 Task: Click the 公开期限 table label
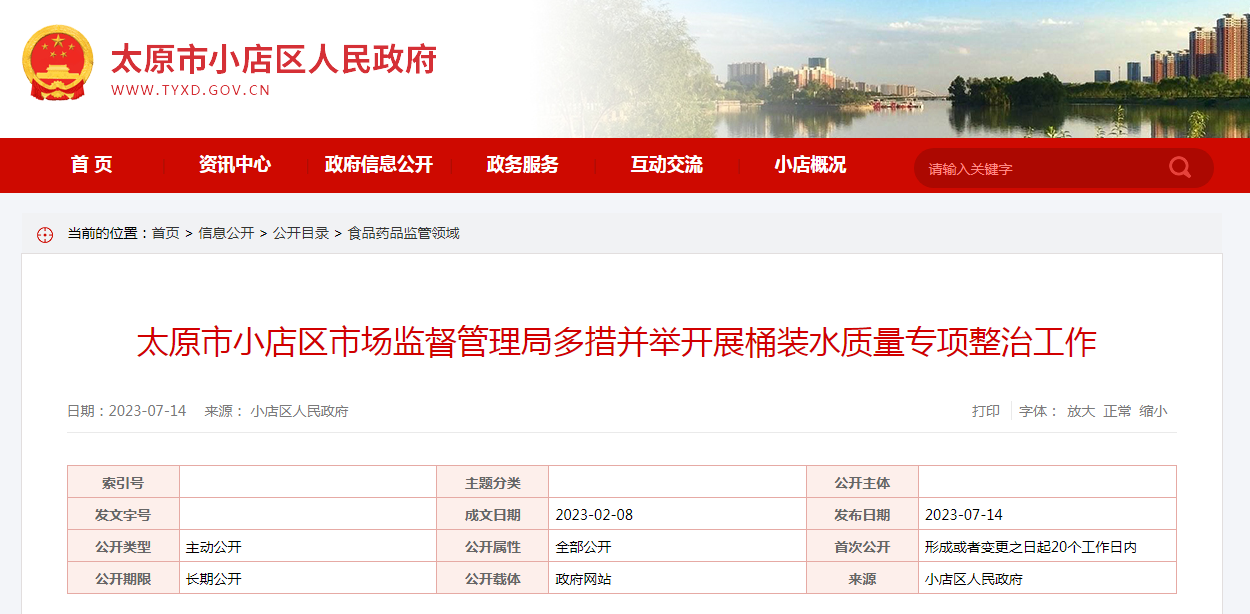(123, 579)
